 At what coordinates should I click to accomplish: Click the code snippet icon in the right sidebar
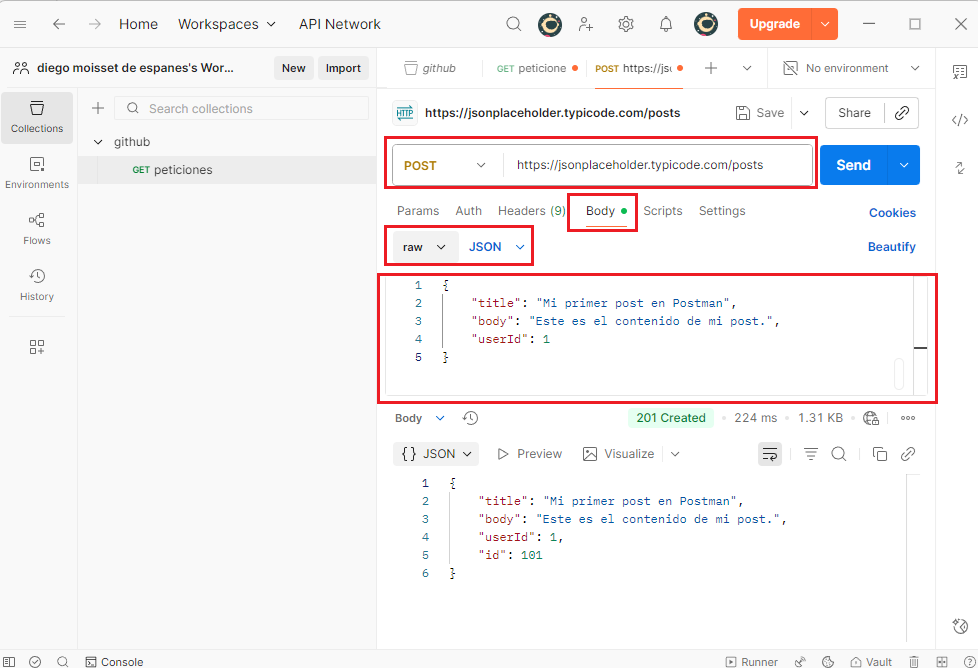(959, 120)
